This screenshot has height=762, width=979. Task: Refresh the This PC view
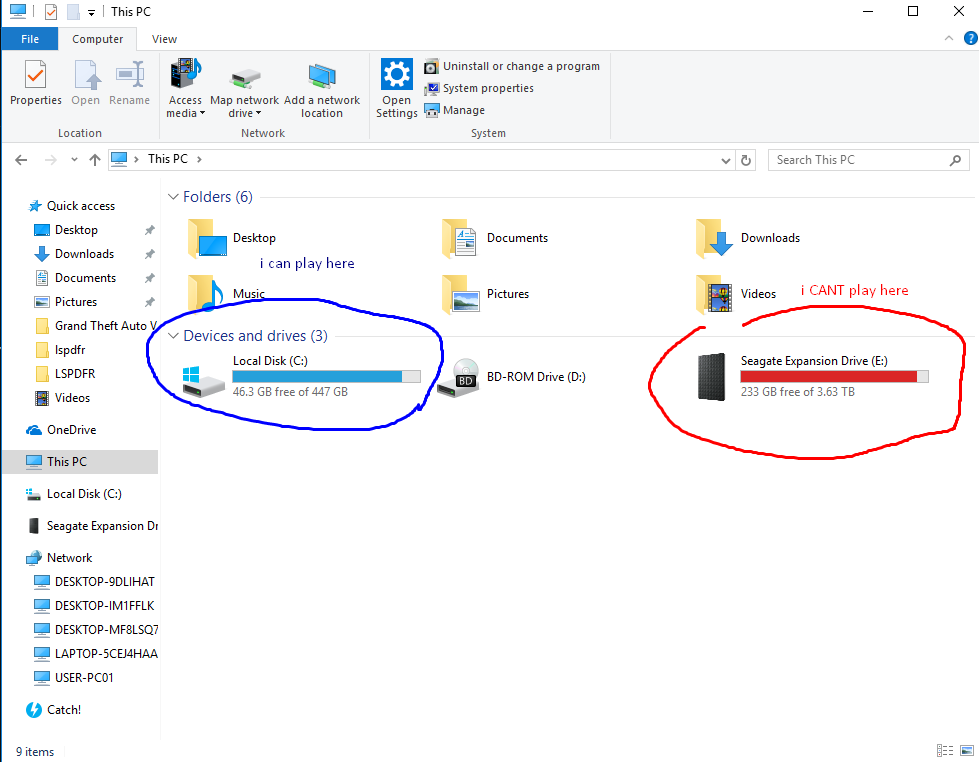(745, 161)
